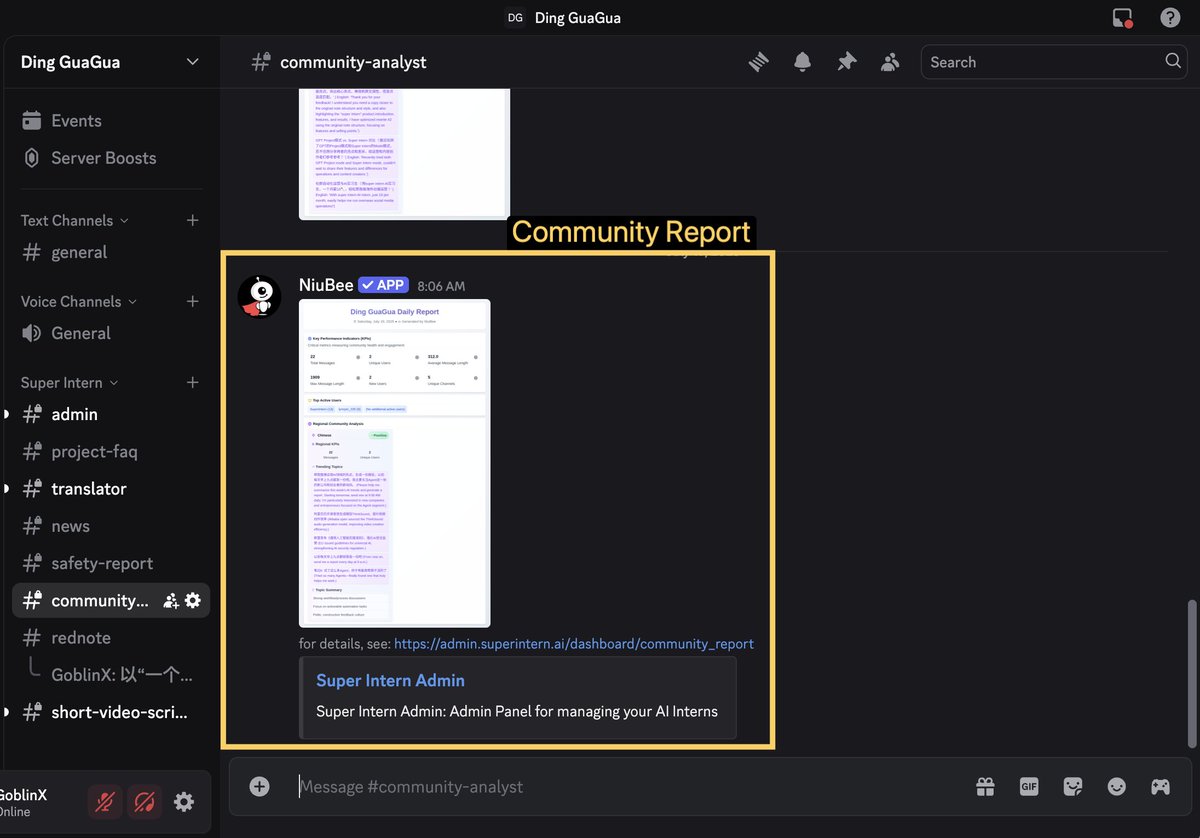This screenshot has width=1200, height=838.
Task: Open the project-faq channel
Action: (110, 451)
